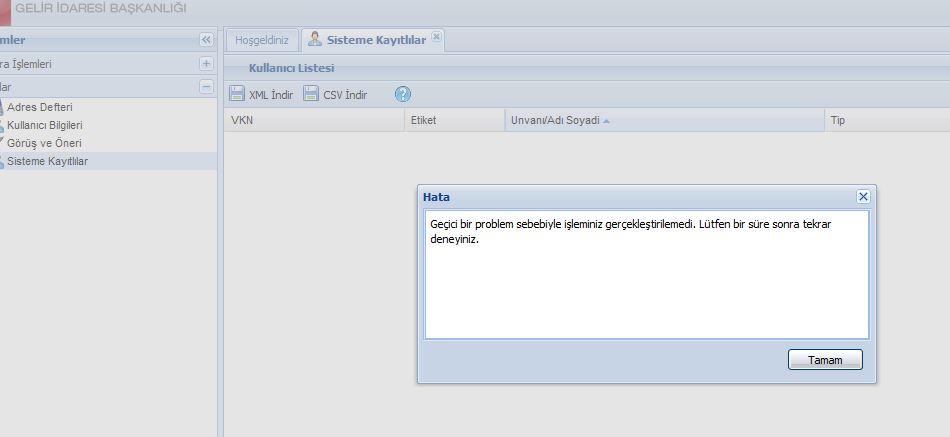Close the Sisteme Kayıtlılar tab
The width and height of the screenshot is (950, 437).
pyautogui.click(x=436, y=37)
